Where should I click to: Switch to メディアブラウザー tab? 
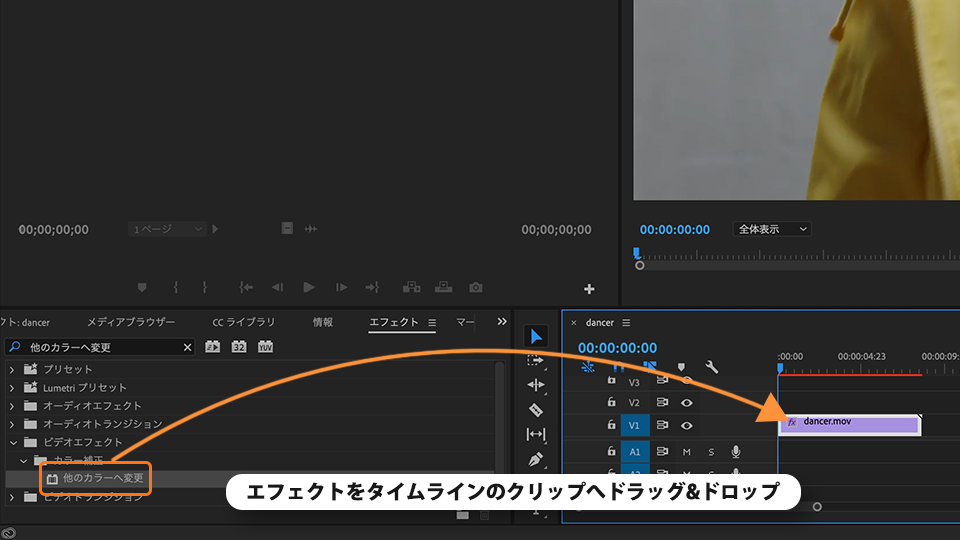[130, 322]
